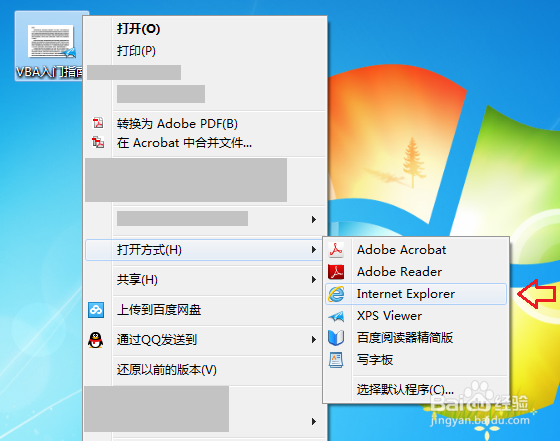This screenshot has width=560, height=441.
Task: Click the 百度阅读器精简版 book icon
Action: coord(336,338)
